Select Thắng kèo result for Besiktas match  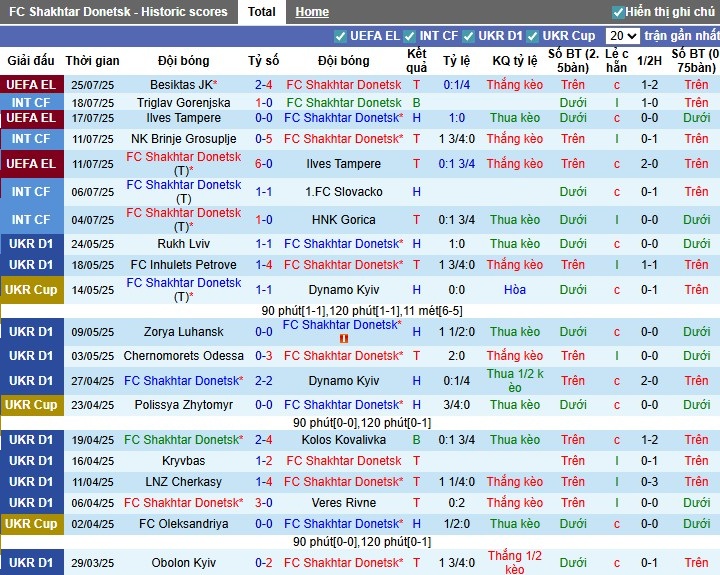click(x=515, y=85)
